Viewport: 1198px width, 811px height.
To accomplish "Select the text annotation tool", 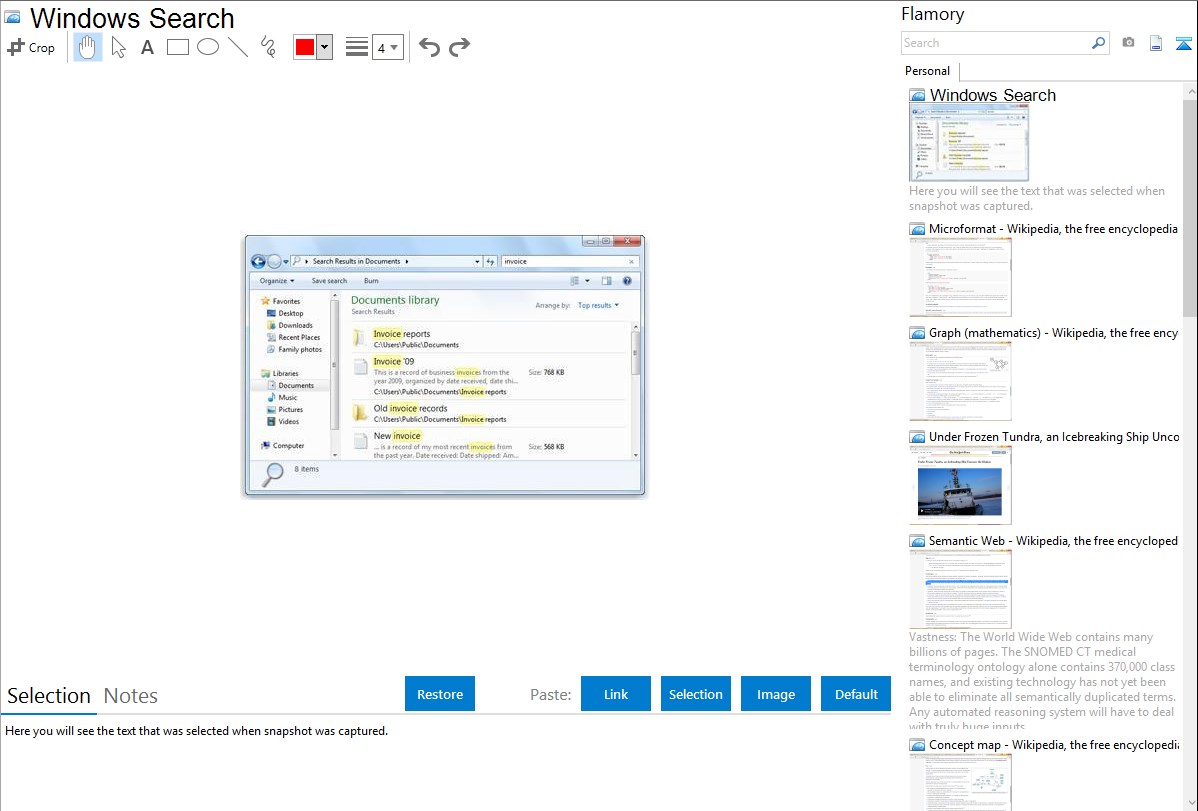I will 147,47.
